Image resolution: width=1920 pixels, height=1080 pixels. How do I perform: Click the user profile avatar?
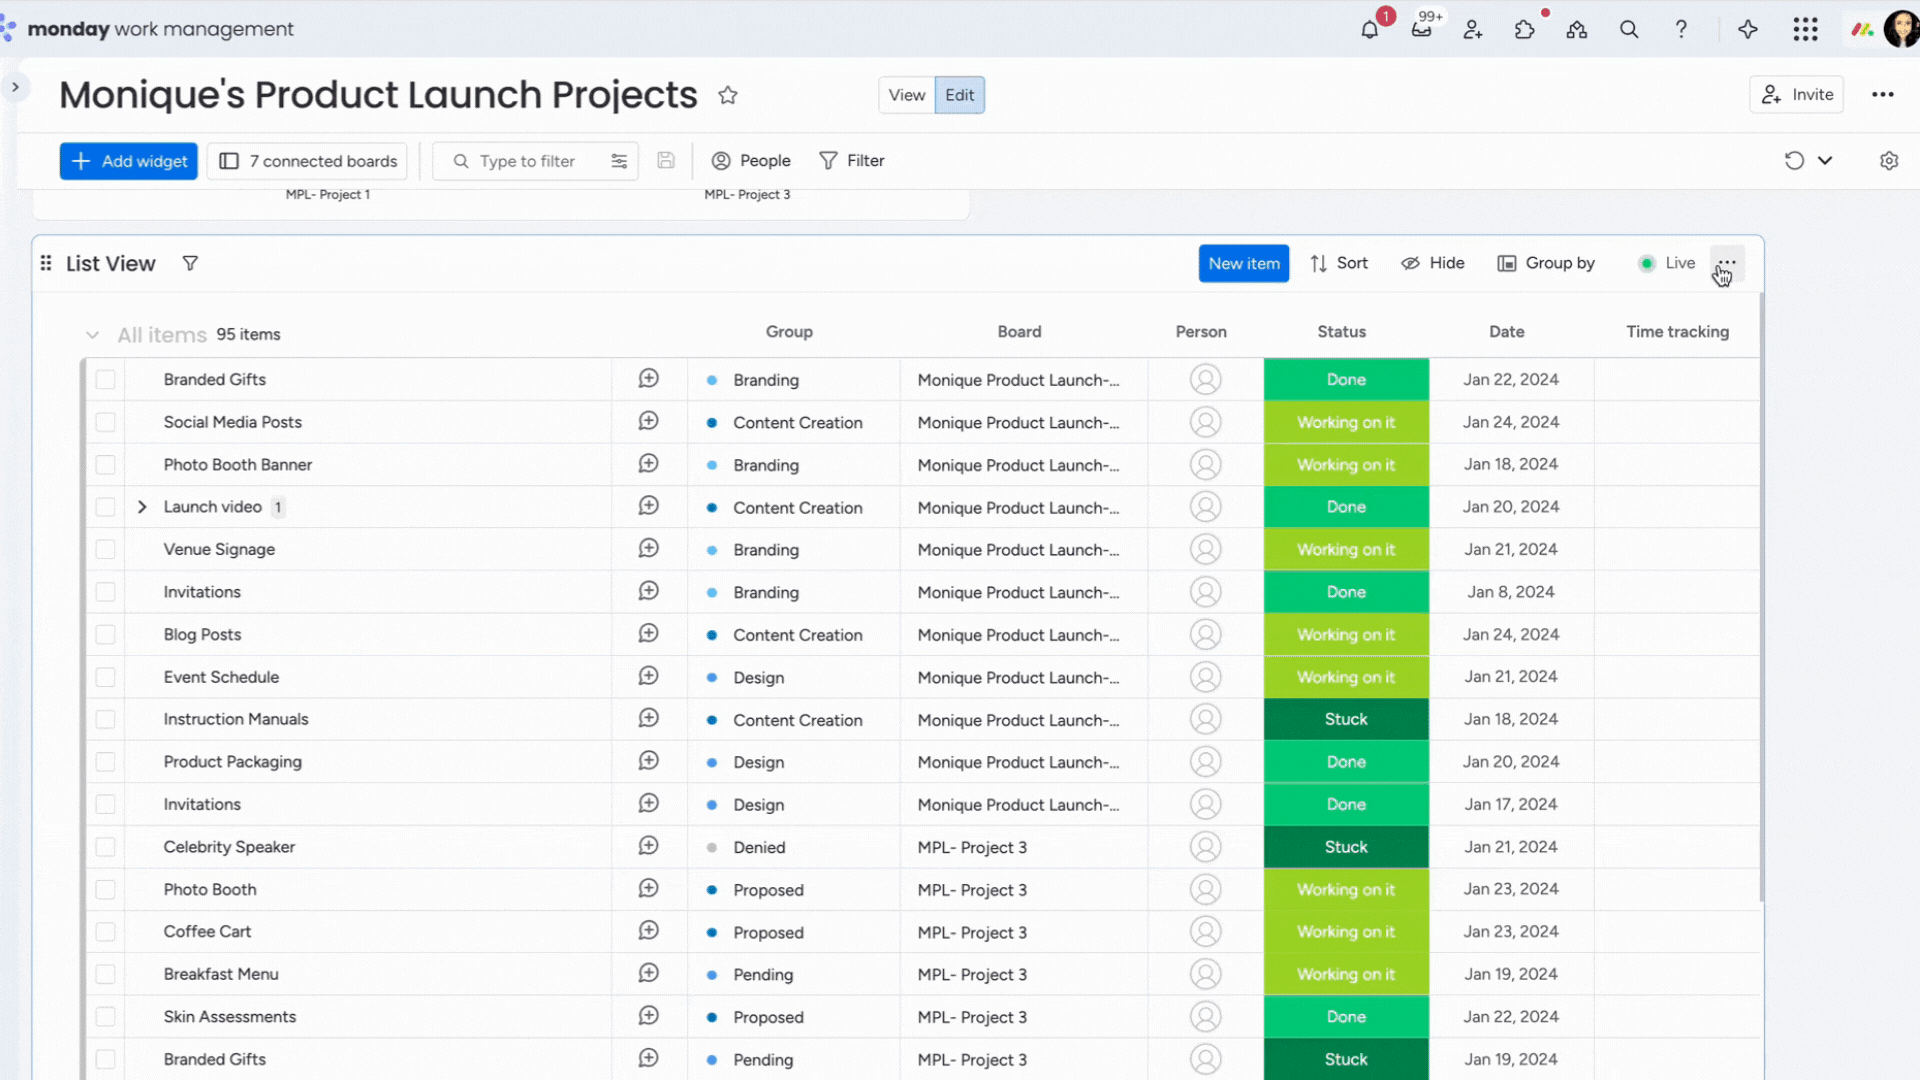click(1900, 30)
